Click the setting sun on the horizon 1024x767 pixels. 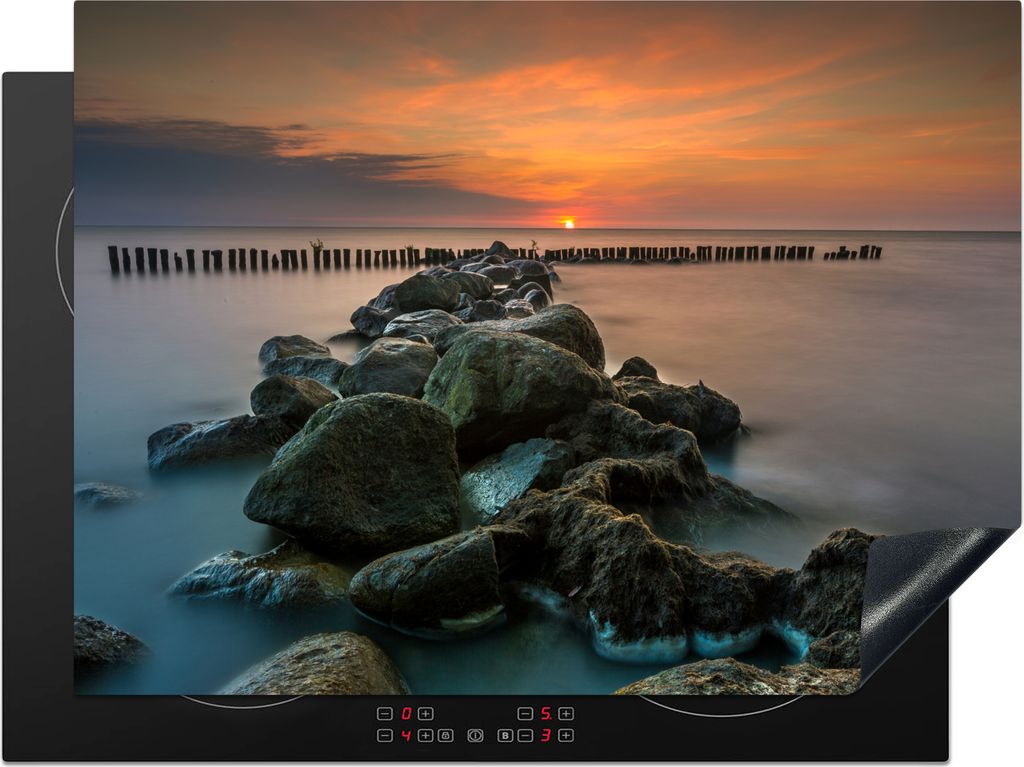coord(568,222)
